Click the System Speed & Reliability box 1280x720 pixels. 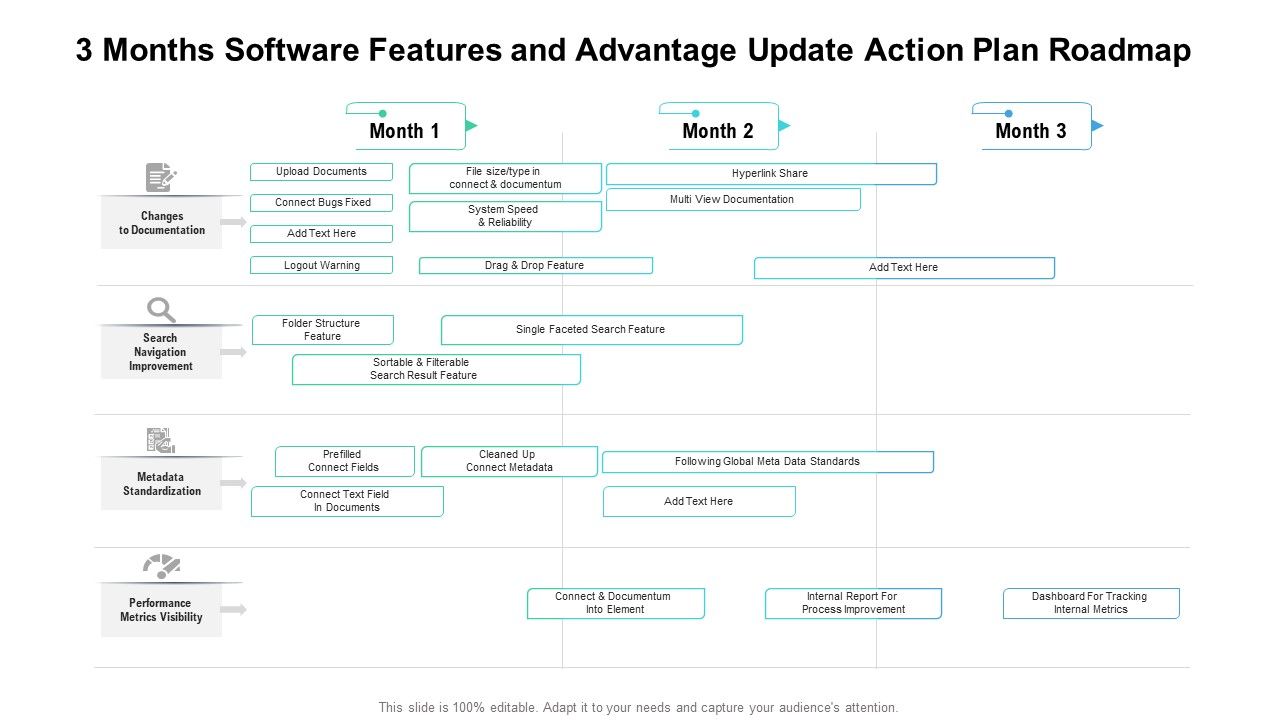[x=505, y=216]
